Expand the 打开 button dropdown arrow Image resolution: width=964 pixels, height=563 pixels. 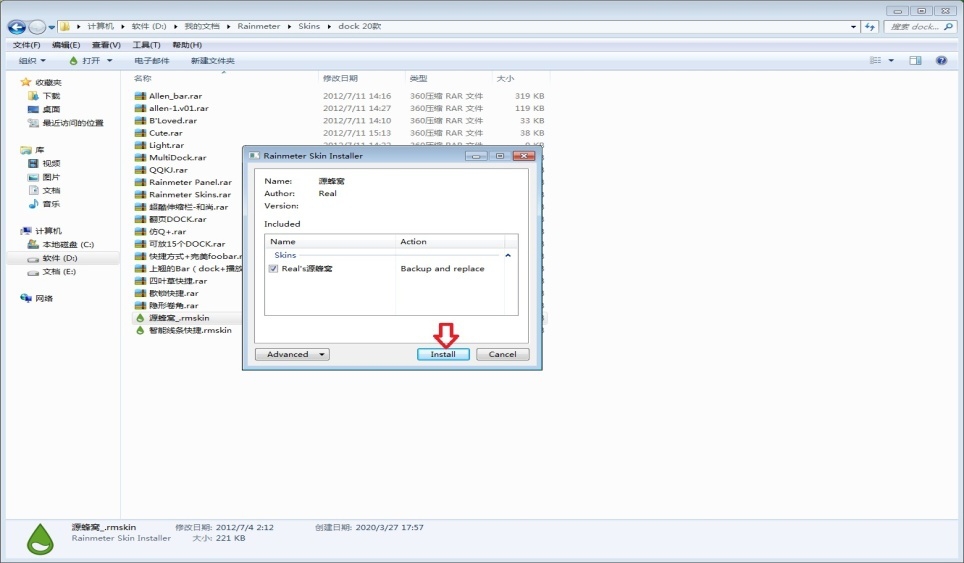click(109, 61)
